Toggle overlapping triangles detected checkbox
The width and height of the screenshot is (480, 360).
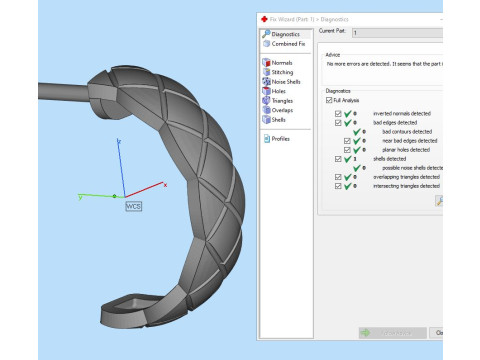point(338,177)
